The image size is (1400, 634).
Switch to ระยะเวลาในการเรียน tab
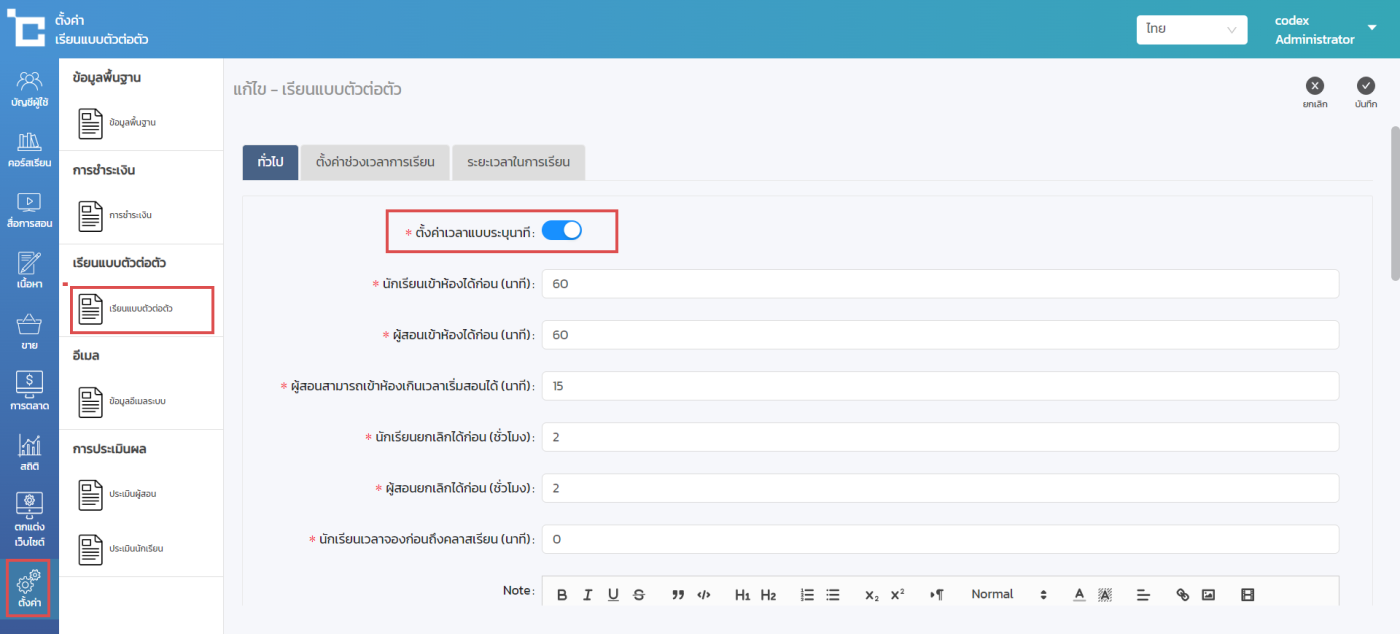(x=518, y=162)
